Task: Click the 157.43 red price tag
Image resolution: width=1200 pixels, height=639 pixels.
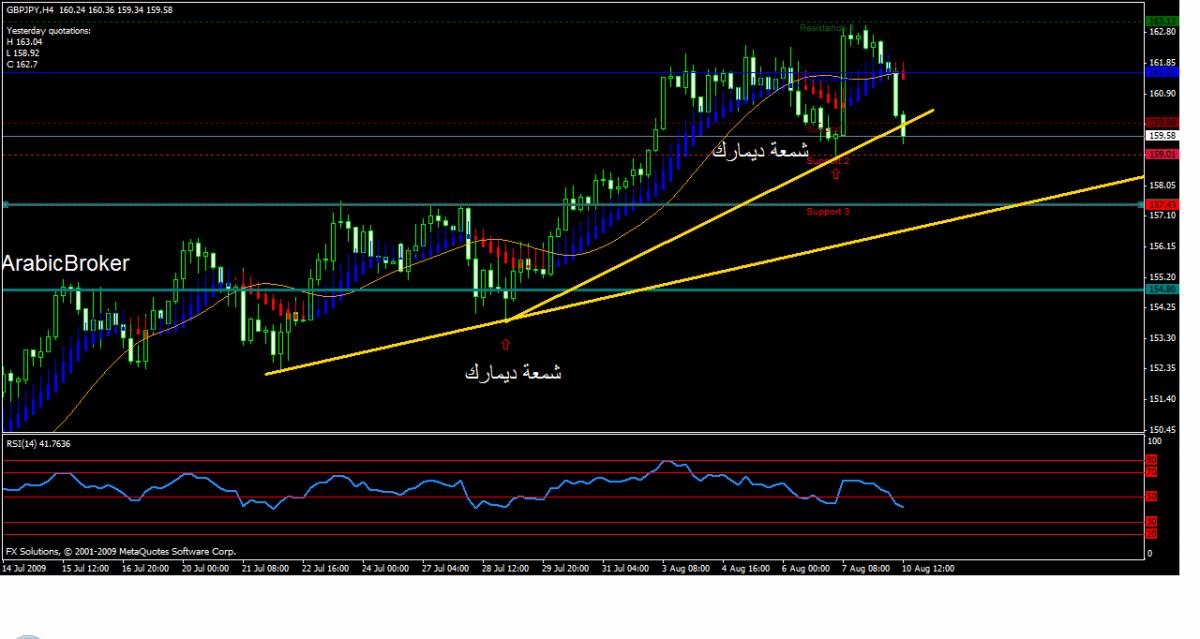Action: pyautogui.click(x=1161, y=204)
